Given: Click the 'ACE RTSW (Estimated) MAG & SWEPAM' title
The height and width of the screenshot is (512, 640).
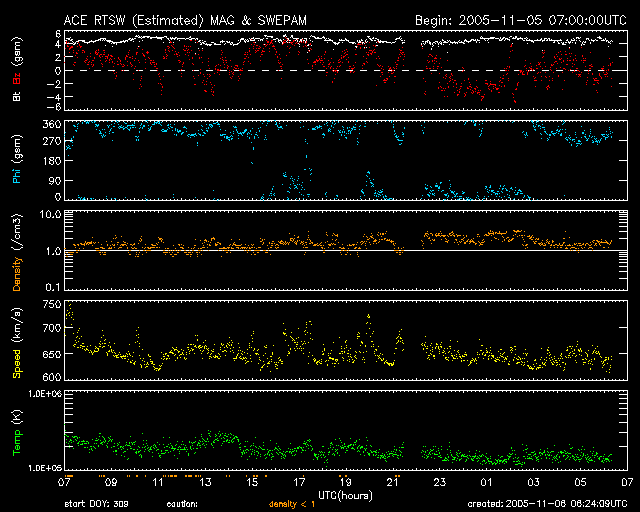Looking at the screenshot, I should pos(185,20).
